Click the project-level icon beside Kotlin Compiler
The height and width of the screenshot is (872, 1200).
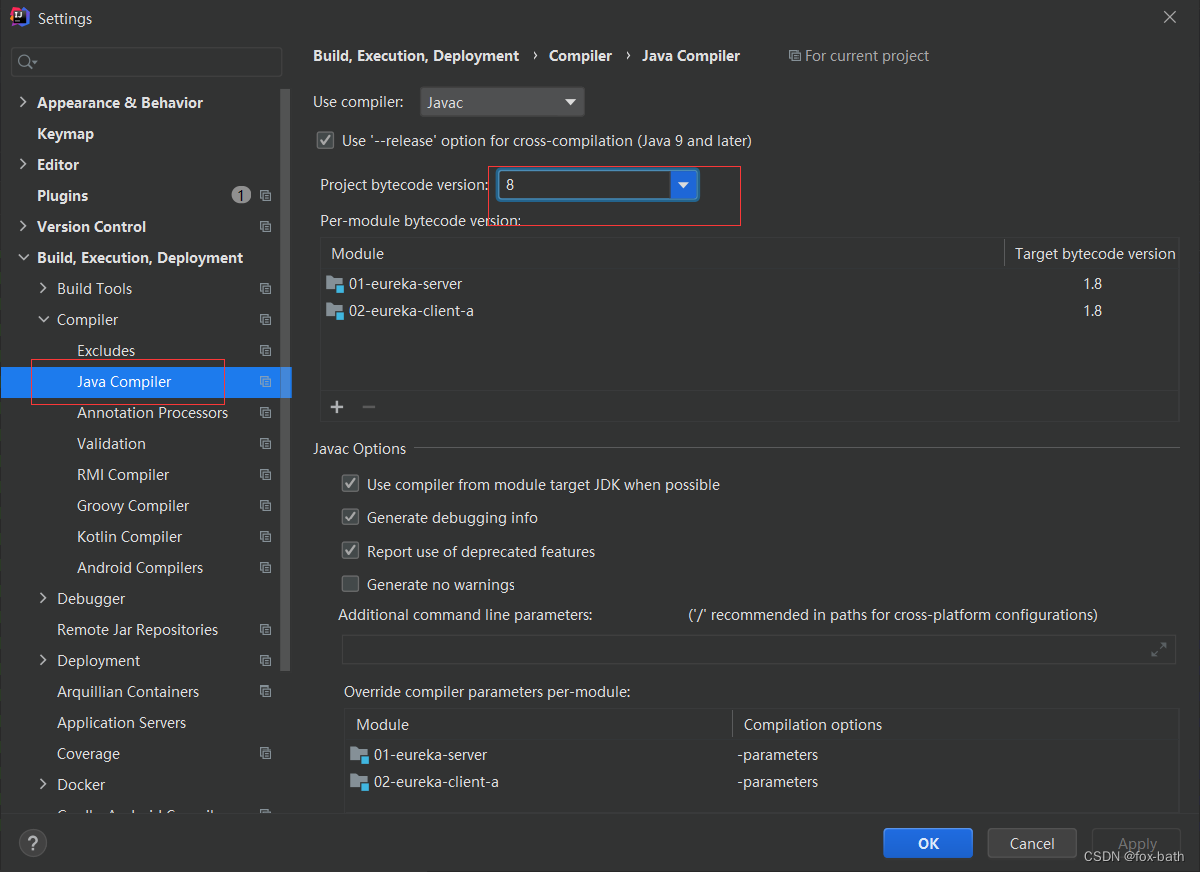pos(265,537)
